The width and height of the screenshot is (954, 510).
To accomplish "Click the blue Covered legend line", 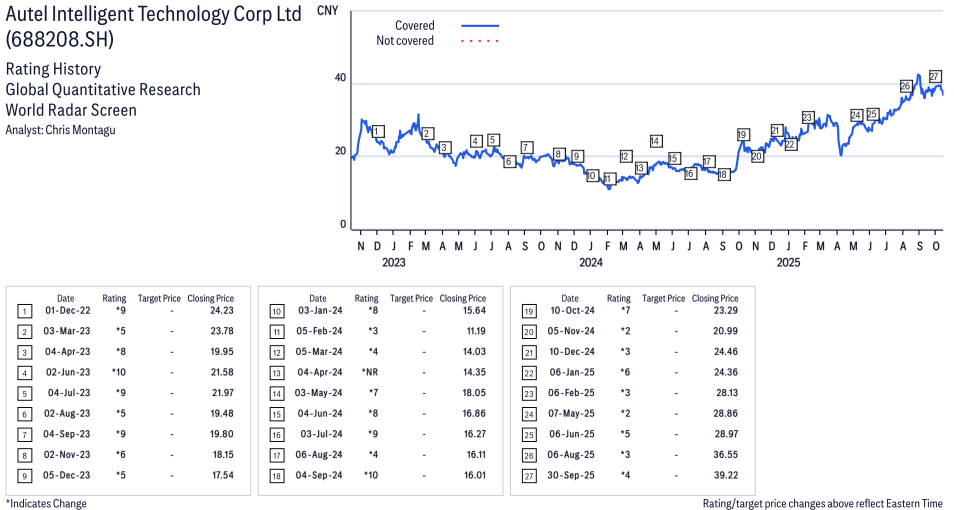I will [479, 26].
